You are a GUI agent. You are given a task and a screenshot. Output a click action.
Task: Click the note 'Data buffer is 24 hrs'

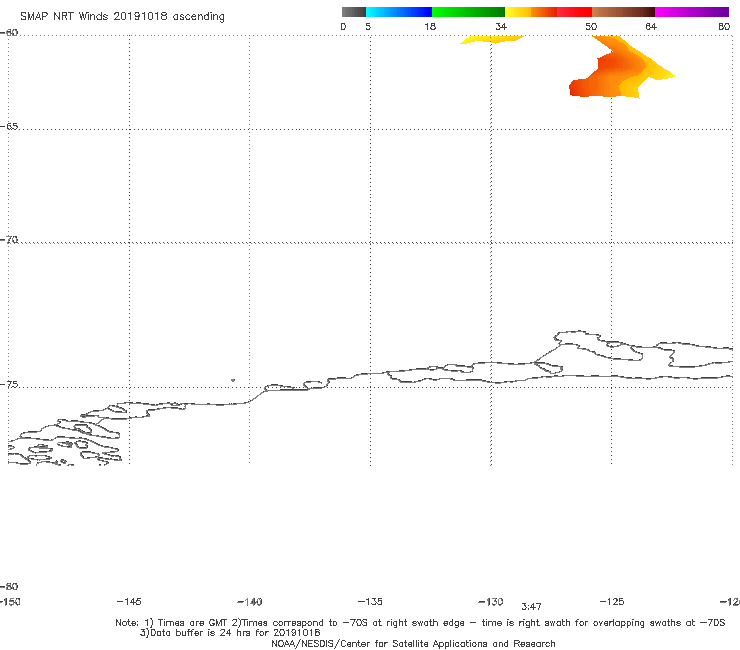(200, 633)
